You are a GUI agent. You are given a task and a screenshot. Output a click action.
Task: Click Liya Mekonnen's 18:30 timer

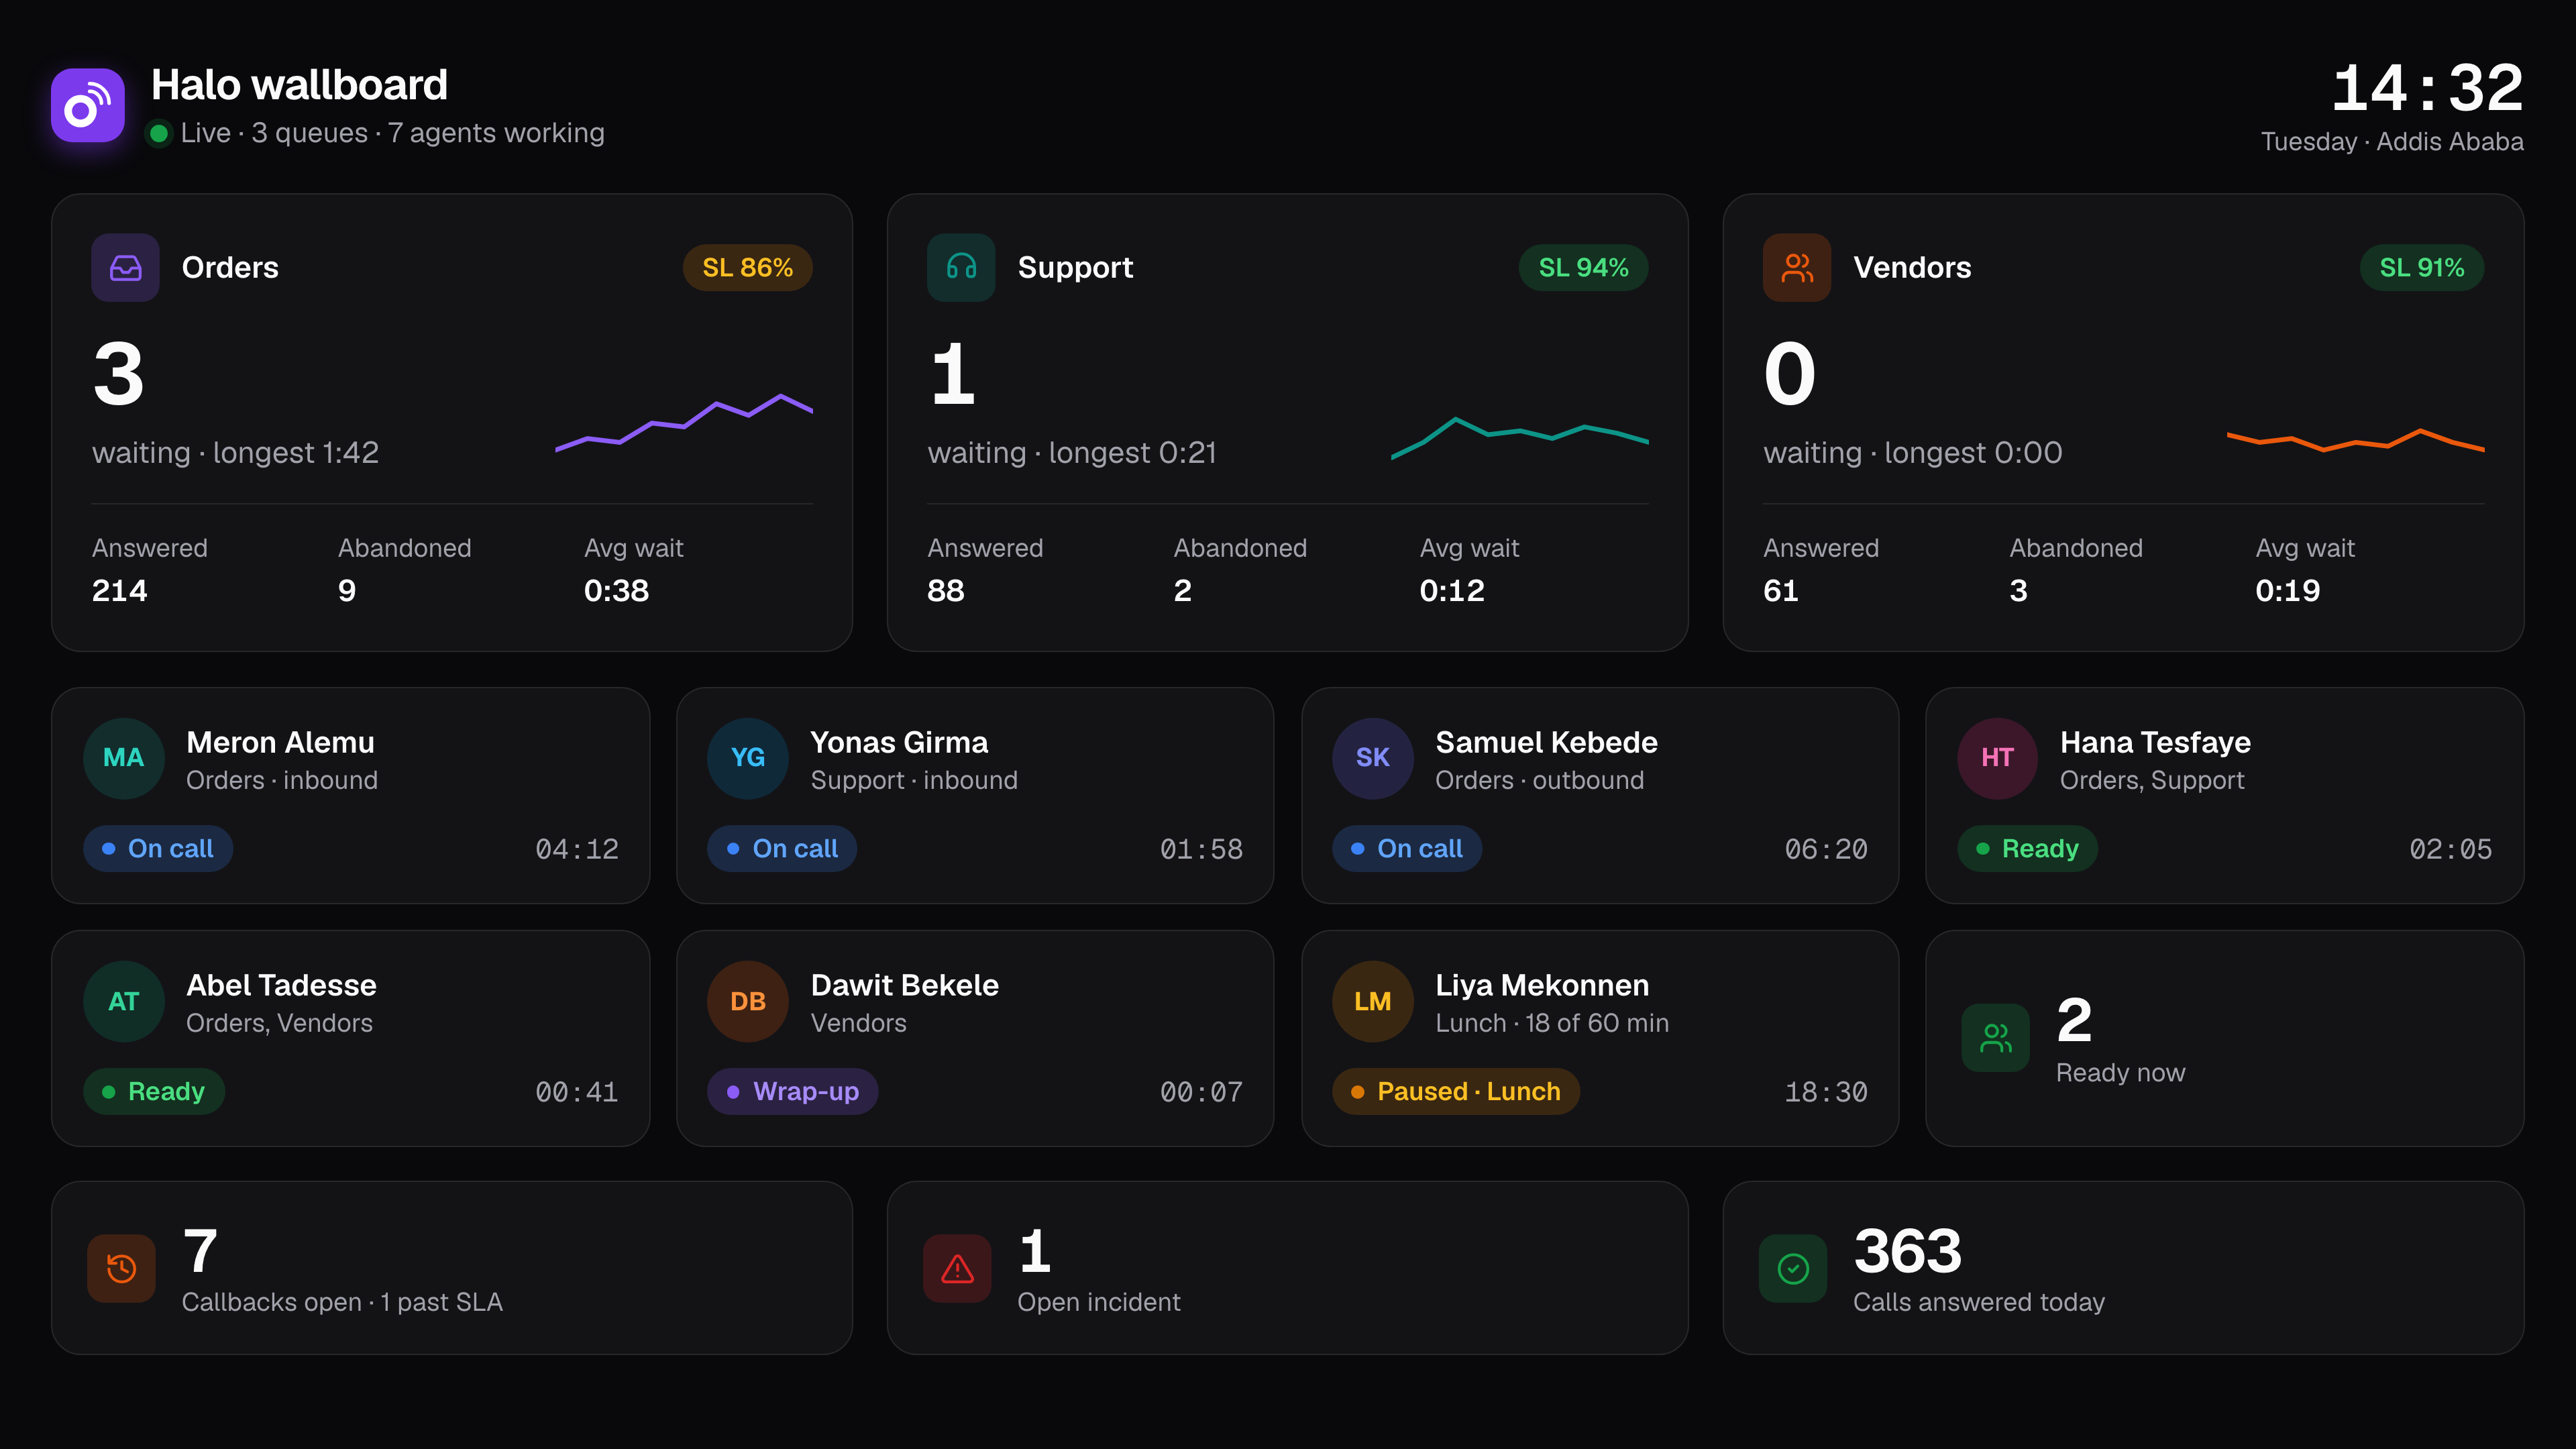pos(1826,1092)
